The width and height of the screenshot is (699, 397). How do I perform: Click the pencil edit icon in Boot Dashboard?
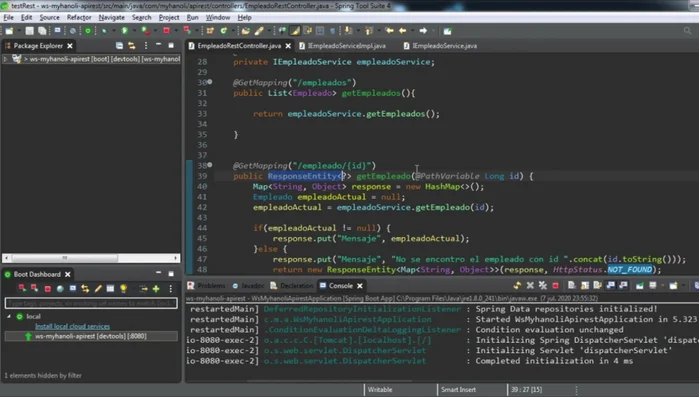(x=98, y=288)
